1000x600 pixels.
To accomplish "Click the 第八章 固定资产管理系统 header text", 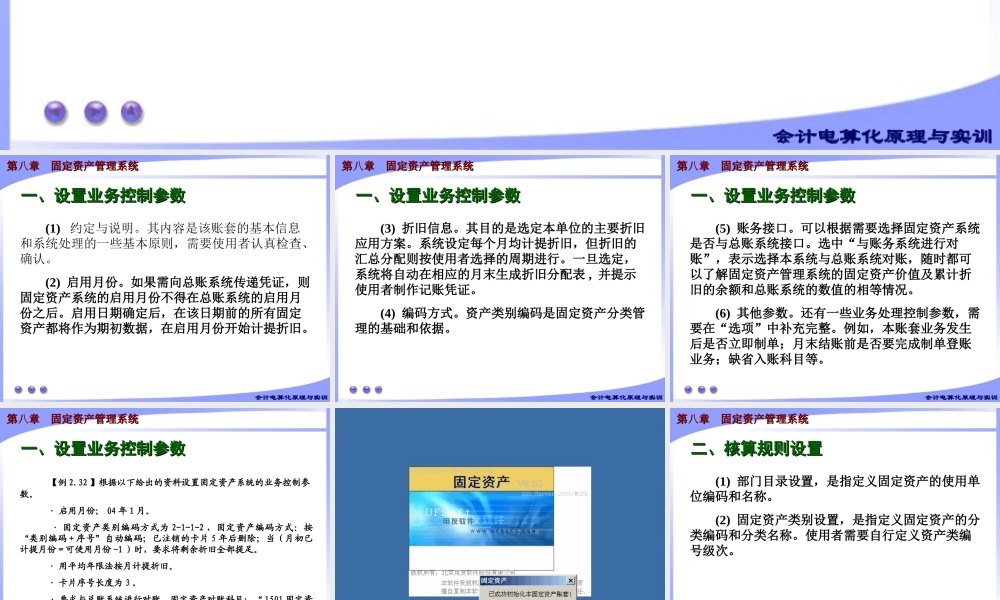I will click(x=73, y=166).
